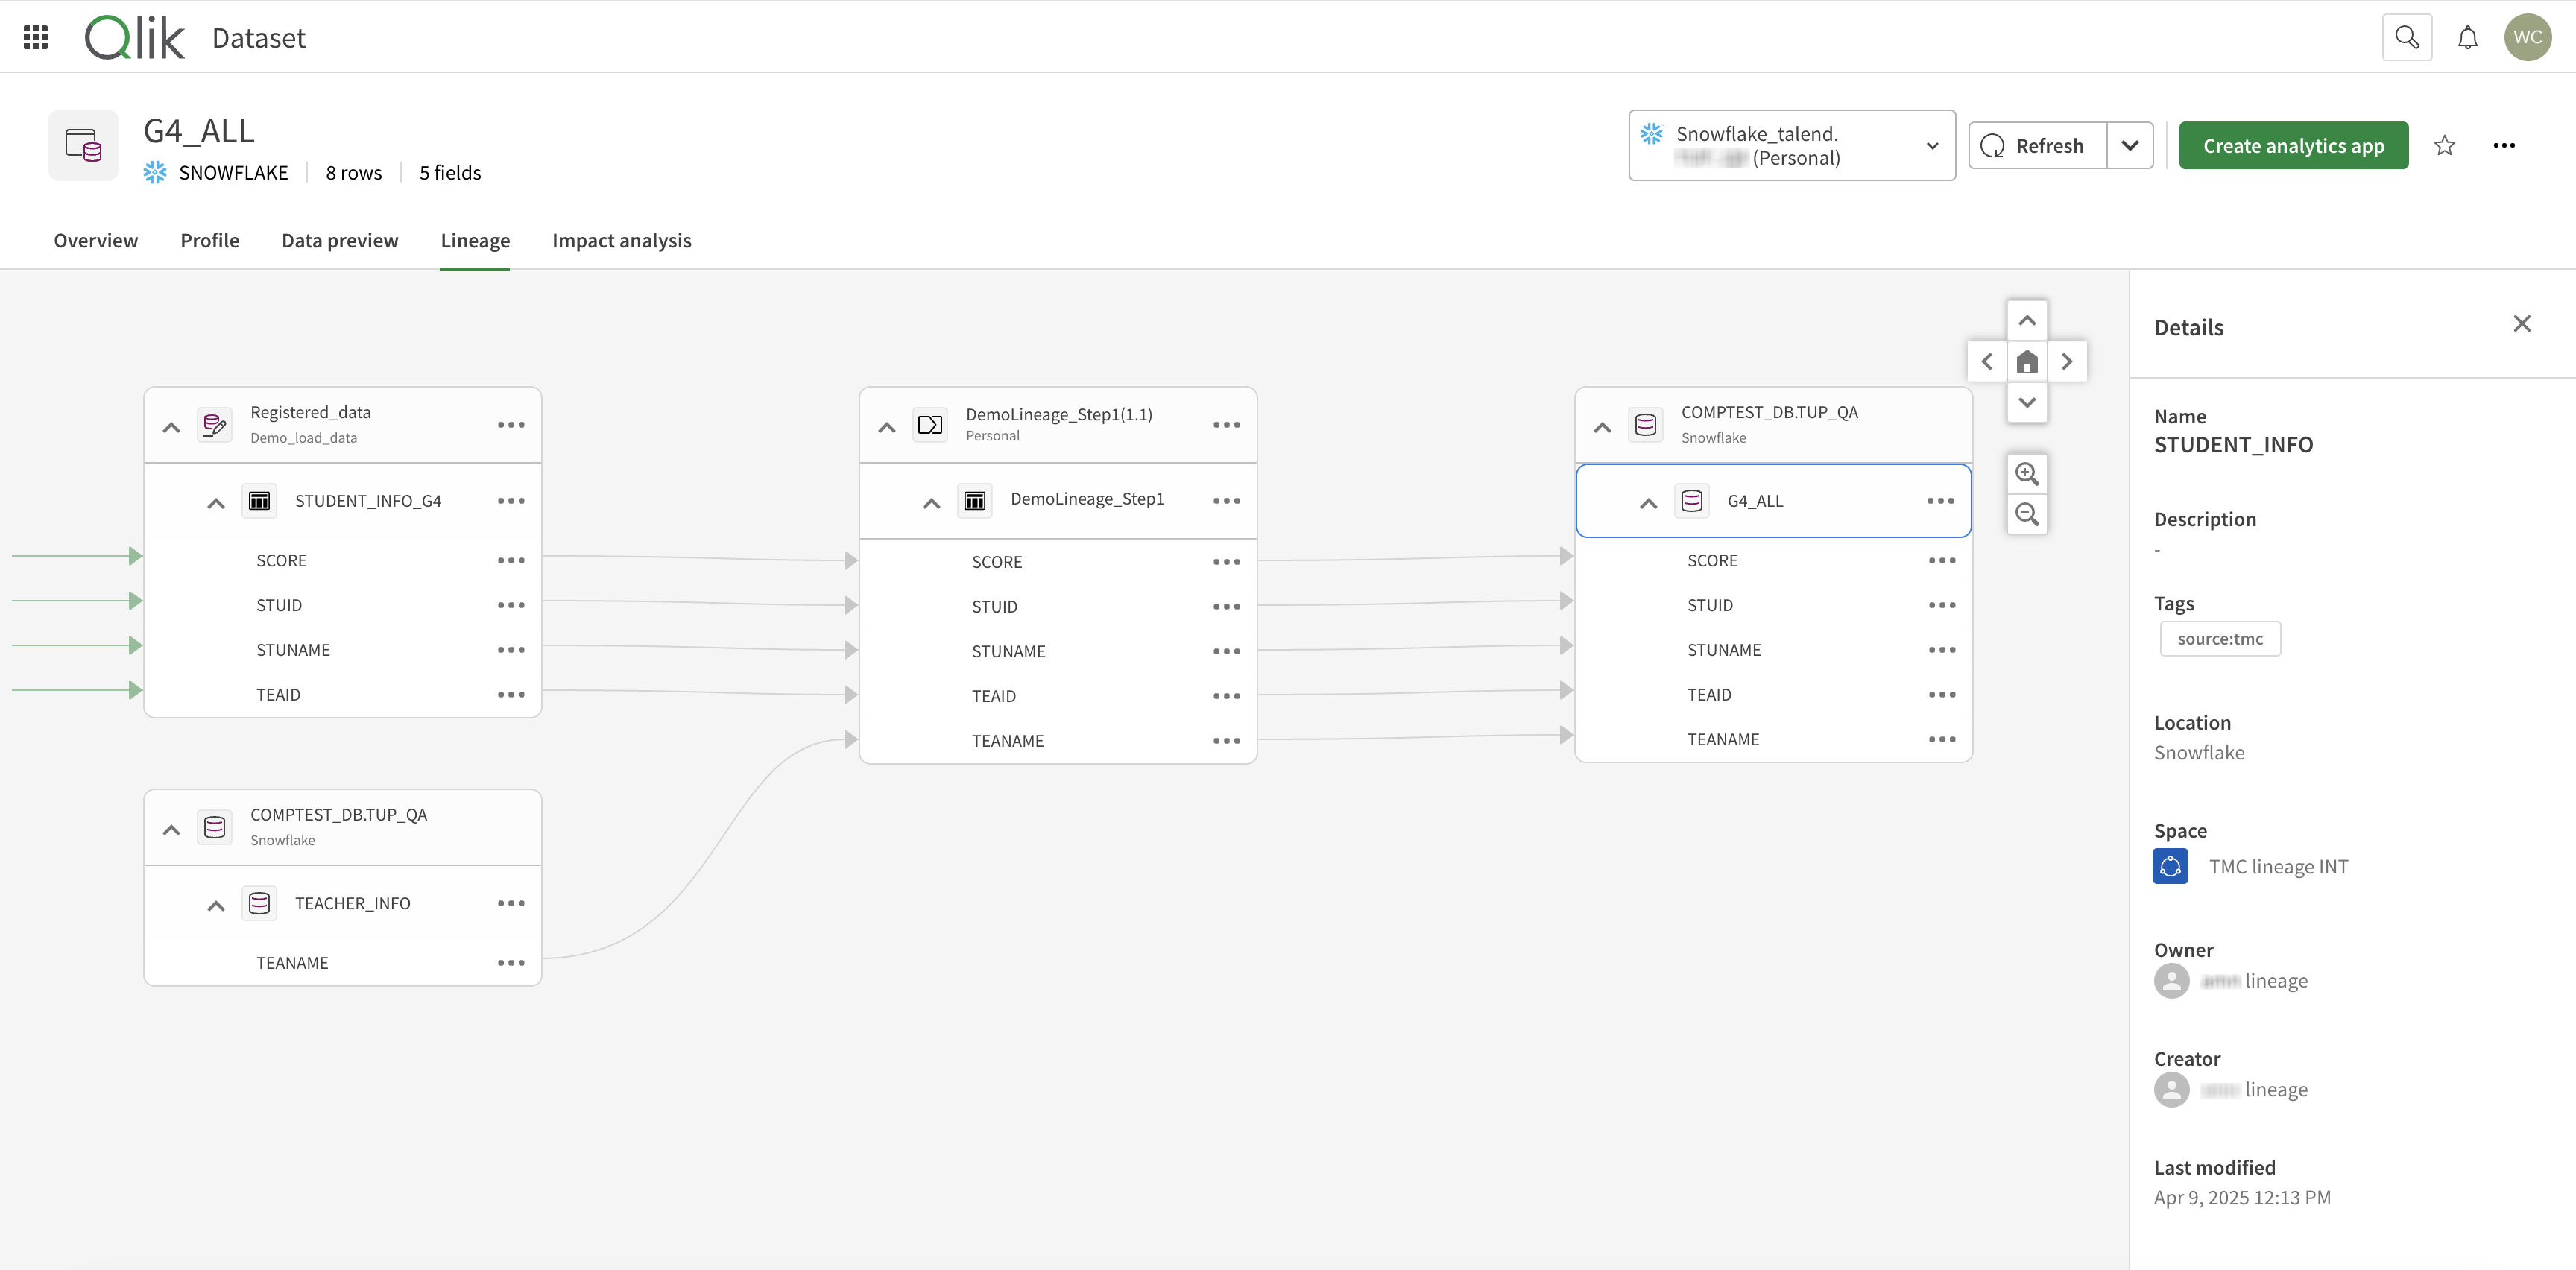Viewport: 2576px width, 1270px height.
Task: Expand the Refresh button dropdown arrow
Action: (2130, 145)
